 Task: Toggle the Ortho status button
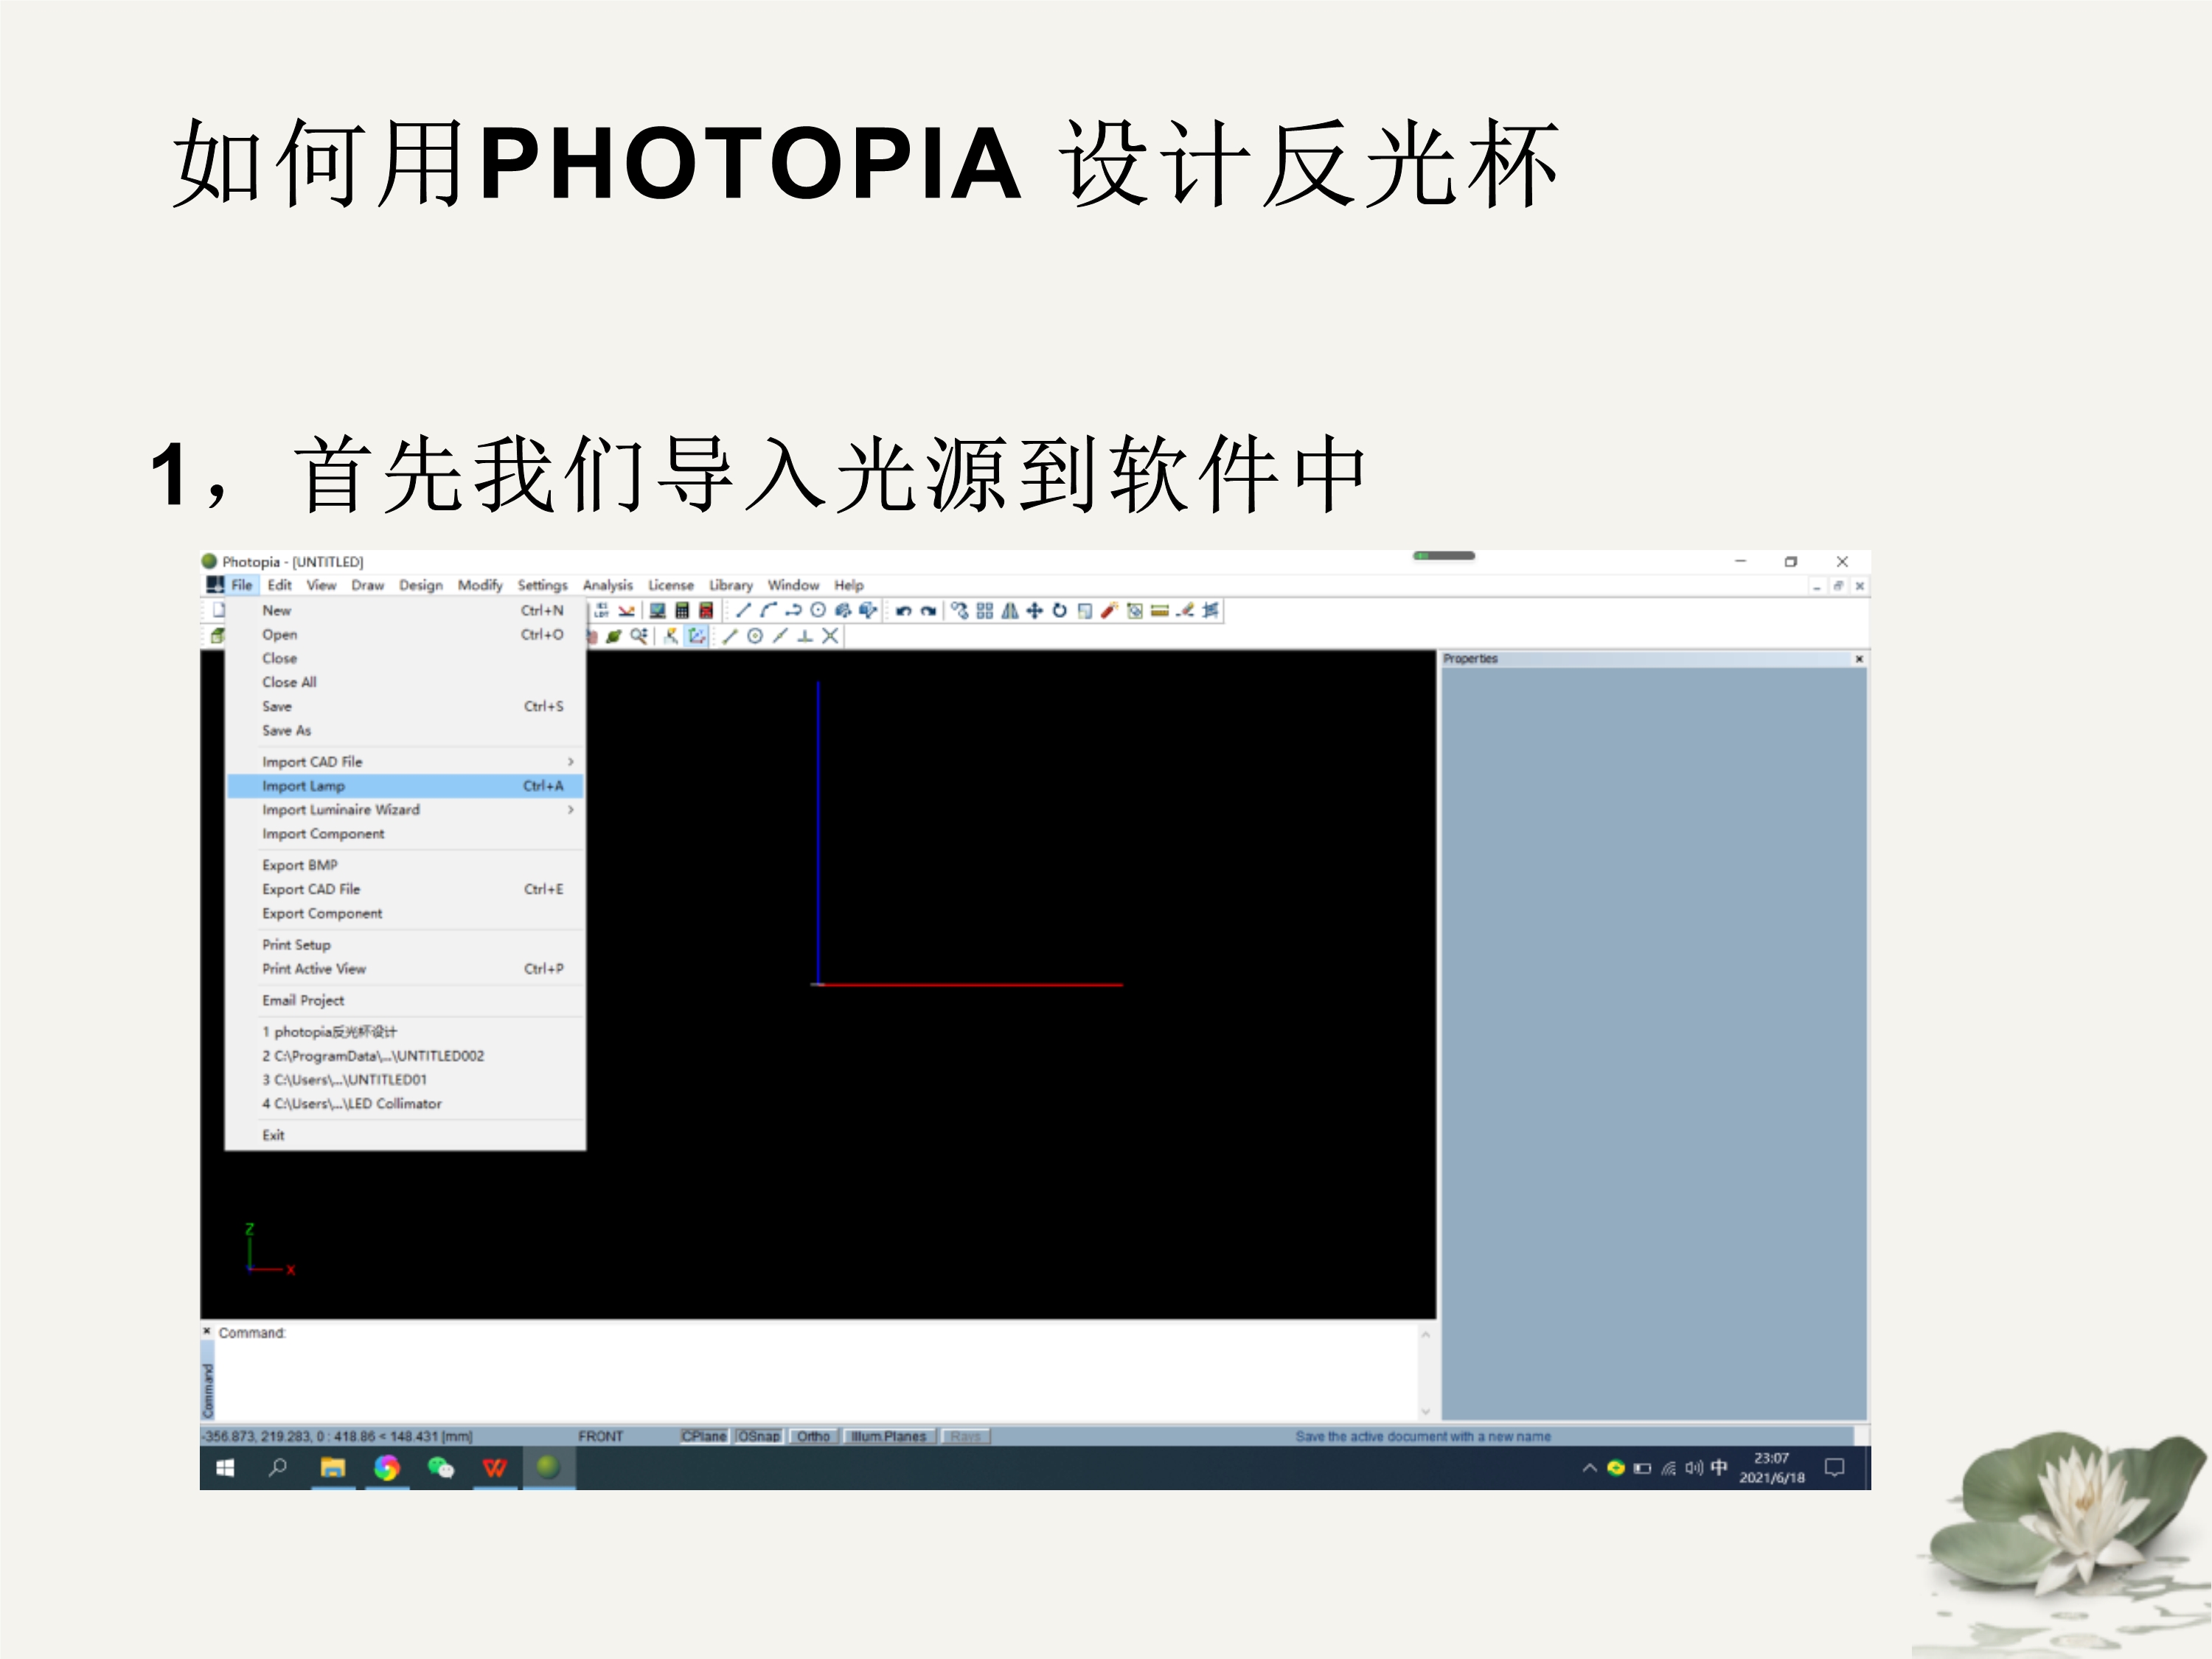point(813,1436)
